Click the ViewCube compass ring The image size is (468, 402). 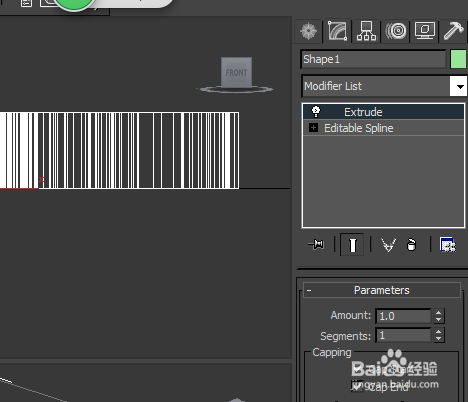236,89
